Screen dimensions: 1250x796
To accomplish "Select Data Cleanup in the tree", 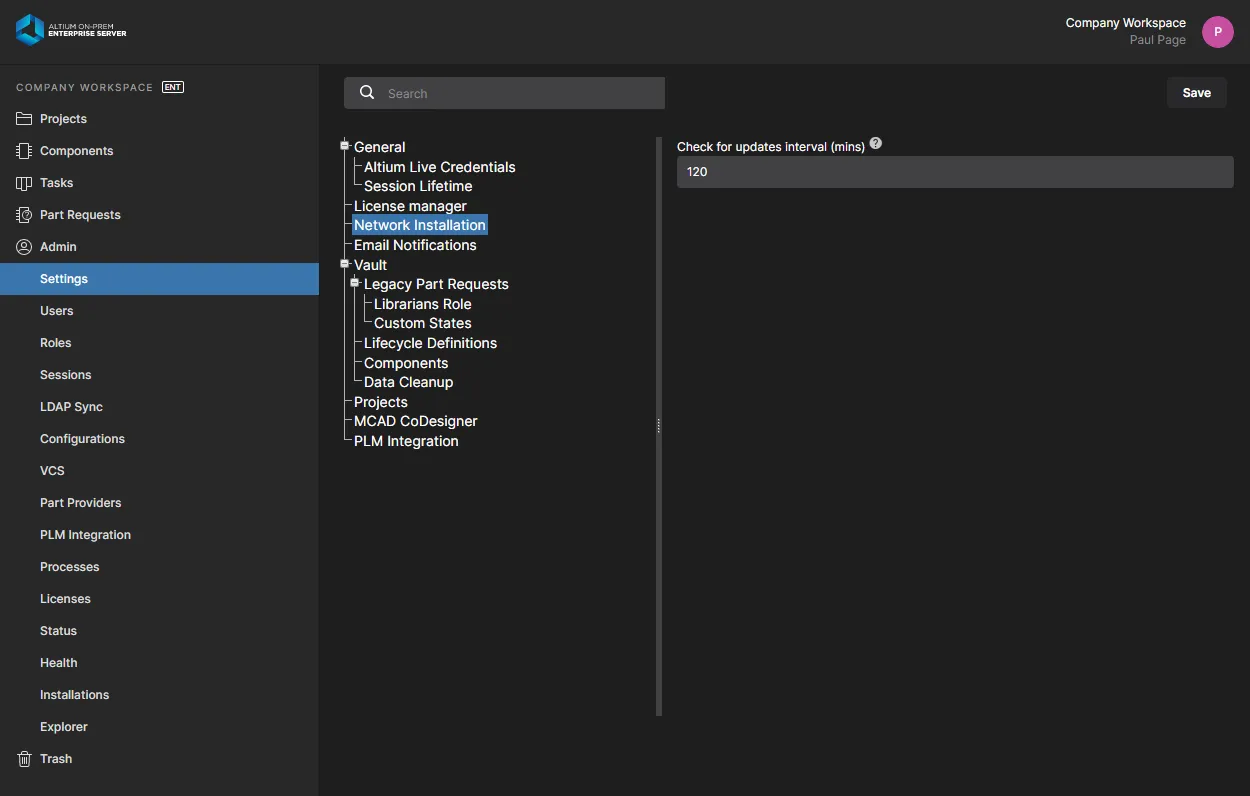I will coord(409,382).
